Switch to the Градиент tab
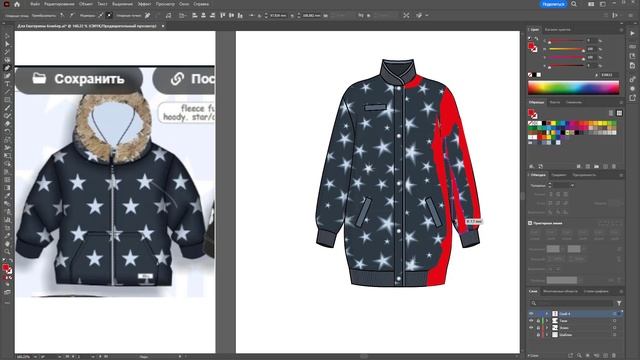This screenshot has width=640, height=360. coord(559,175)
